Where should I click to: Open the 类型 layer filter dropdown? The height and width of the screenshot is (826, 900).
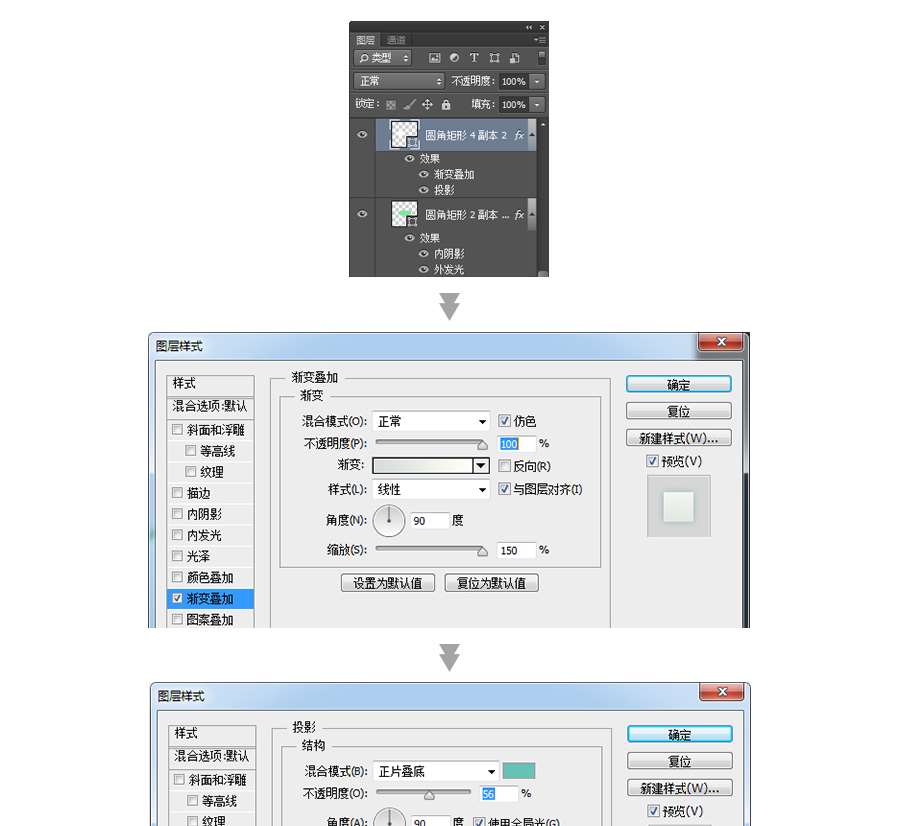click(383, 58)
